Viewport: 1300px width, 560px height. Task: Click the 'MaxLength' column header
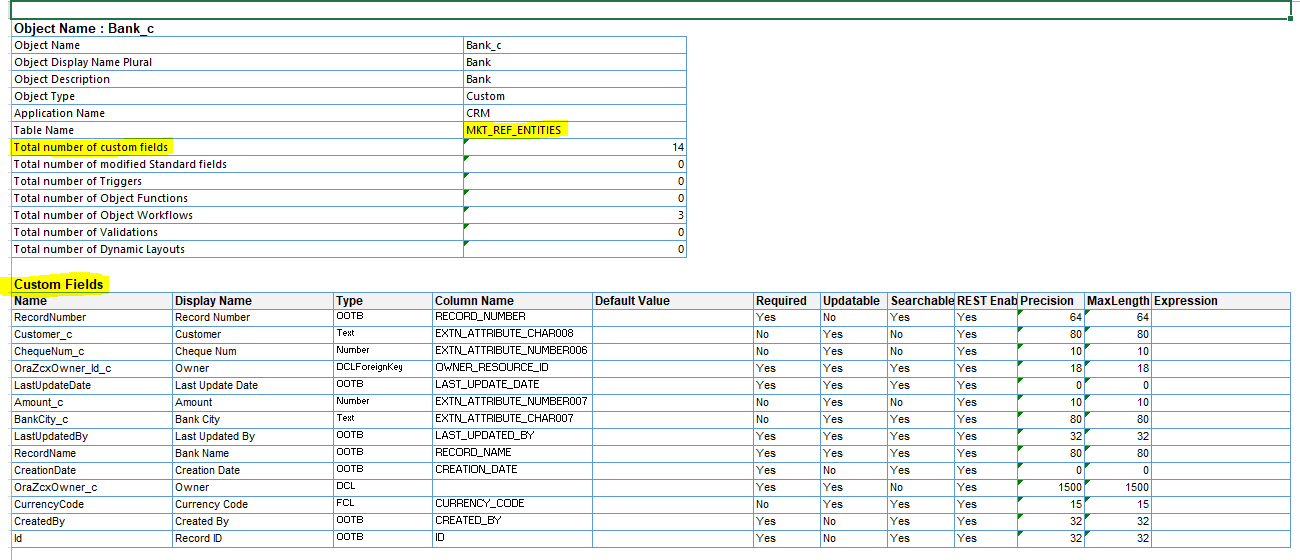(1118, 301)
